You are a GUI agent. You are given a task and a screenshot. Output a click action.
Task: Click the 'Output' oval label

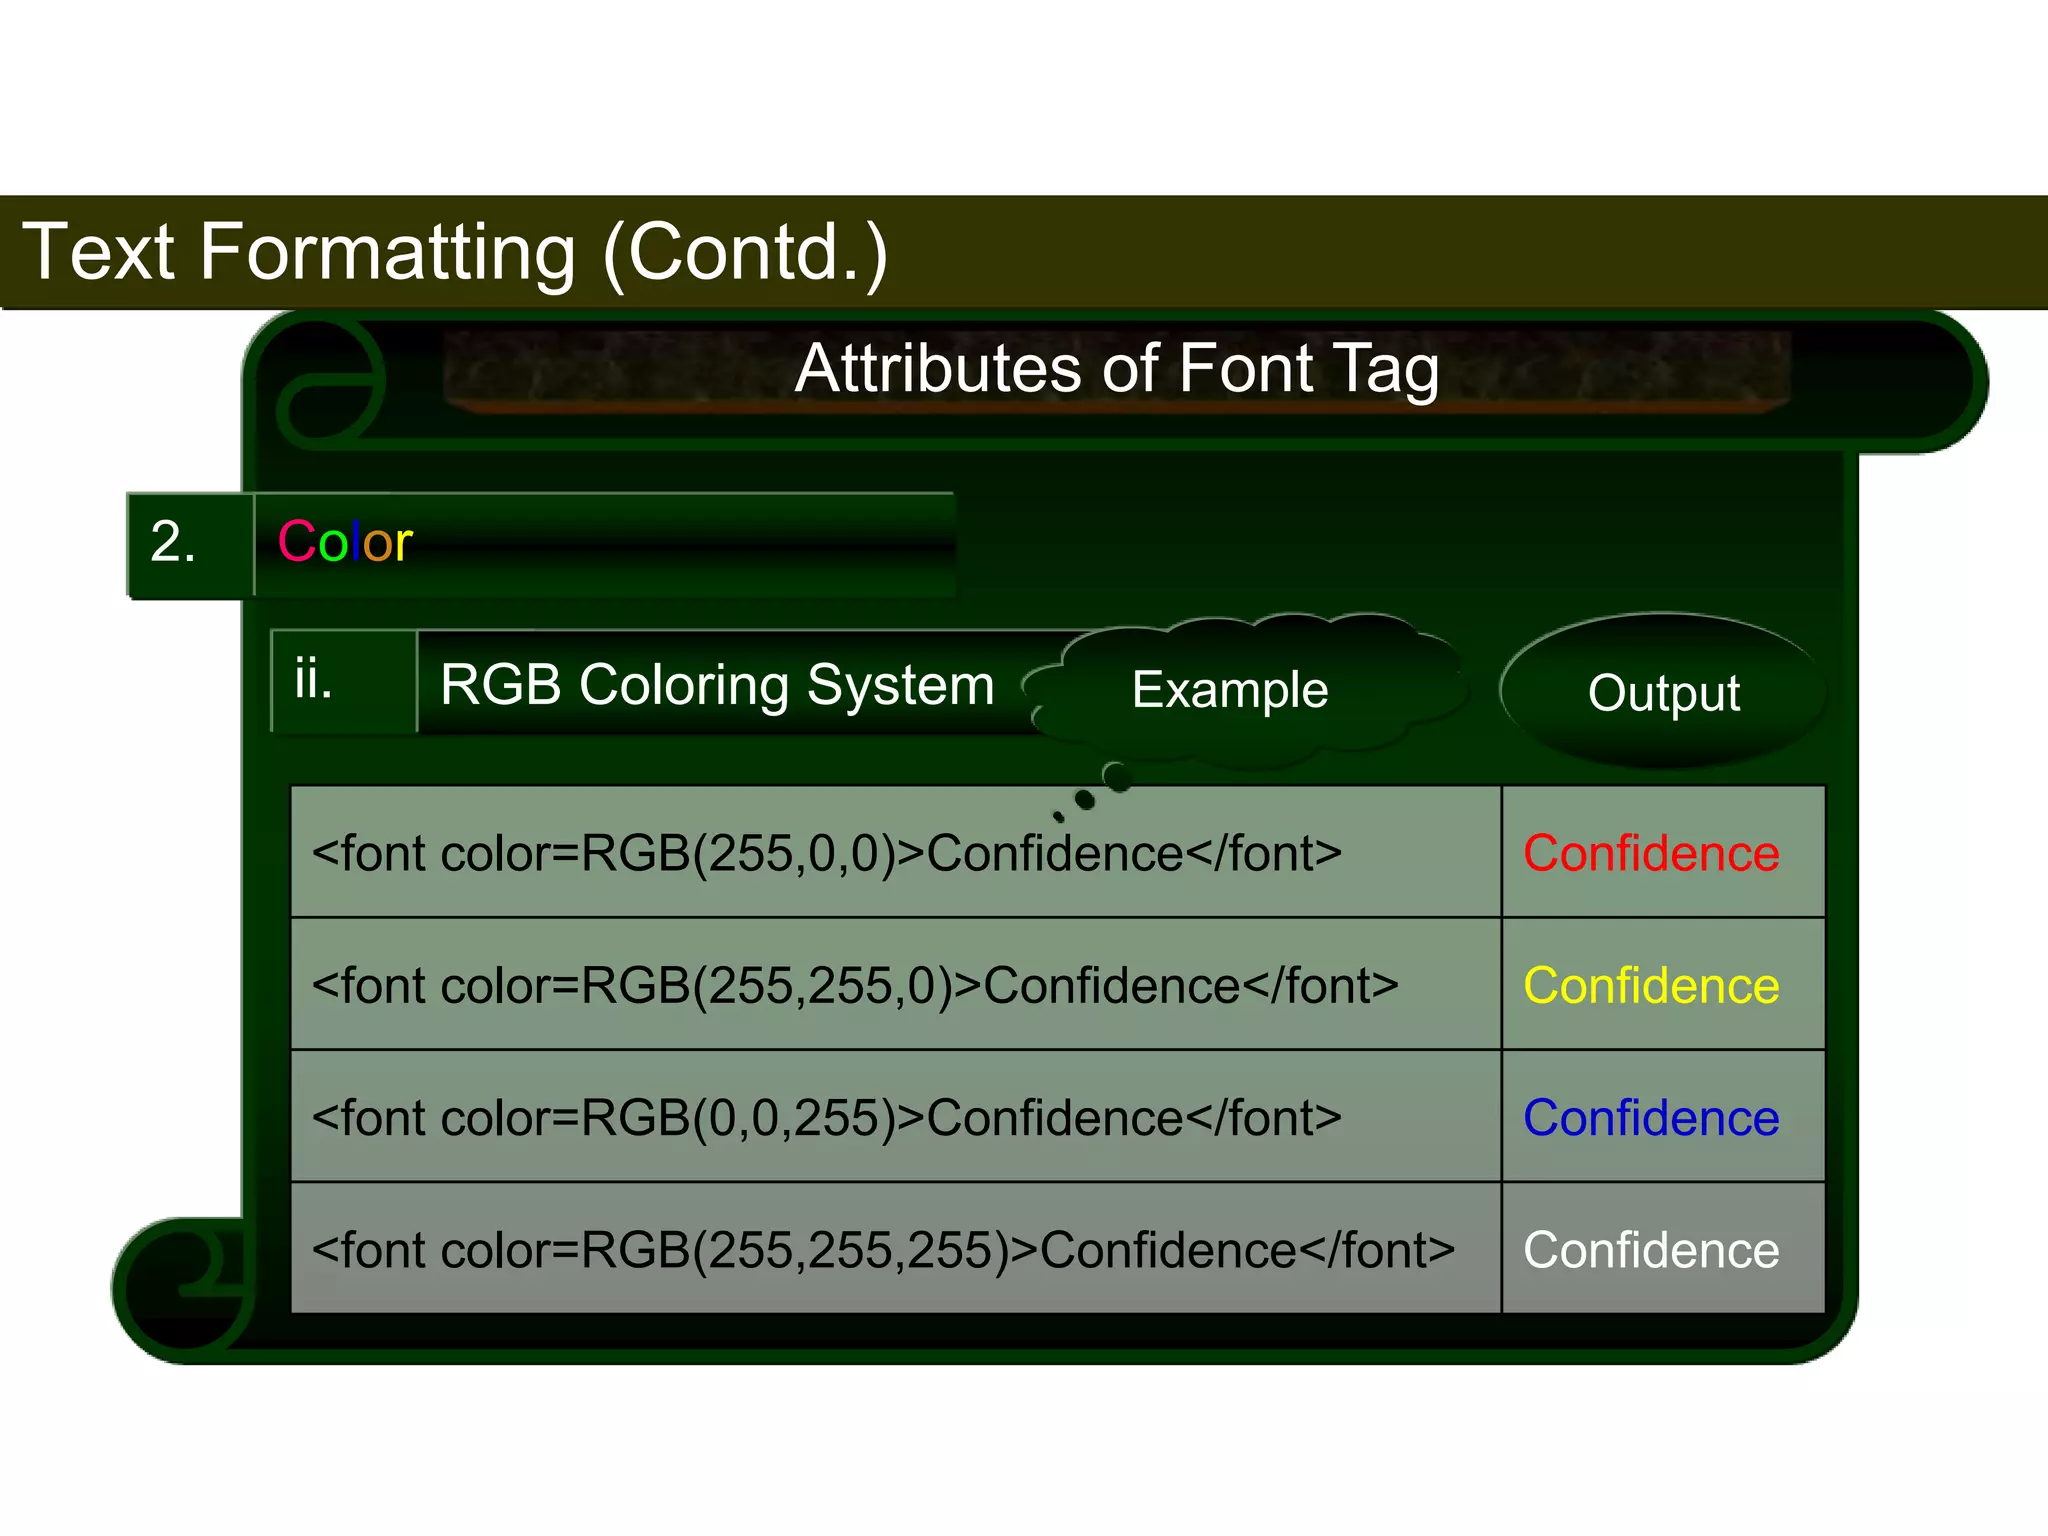[1663, 692]
